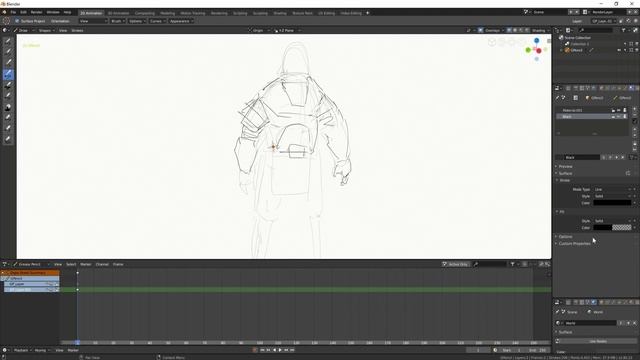Click the Use Nodes button

pos(598,341)
